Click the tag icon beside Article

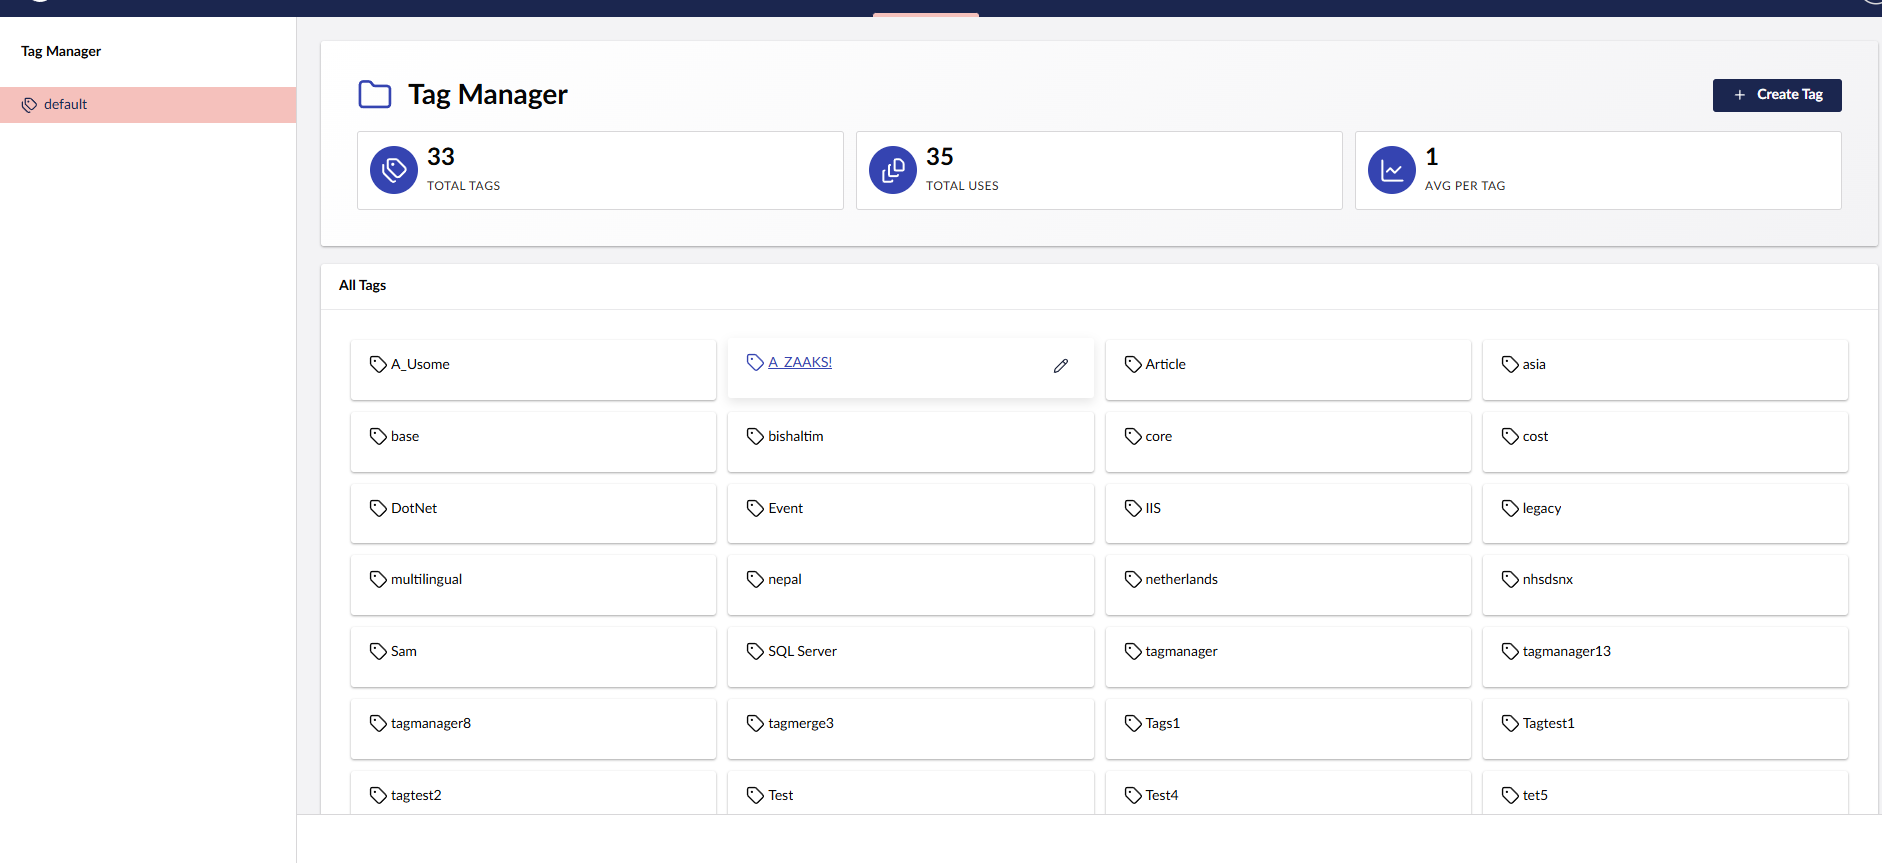(1133, 364)
